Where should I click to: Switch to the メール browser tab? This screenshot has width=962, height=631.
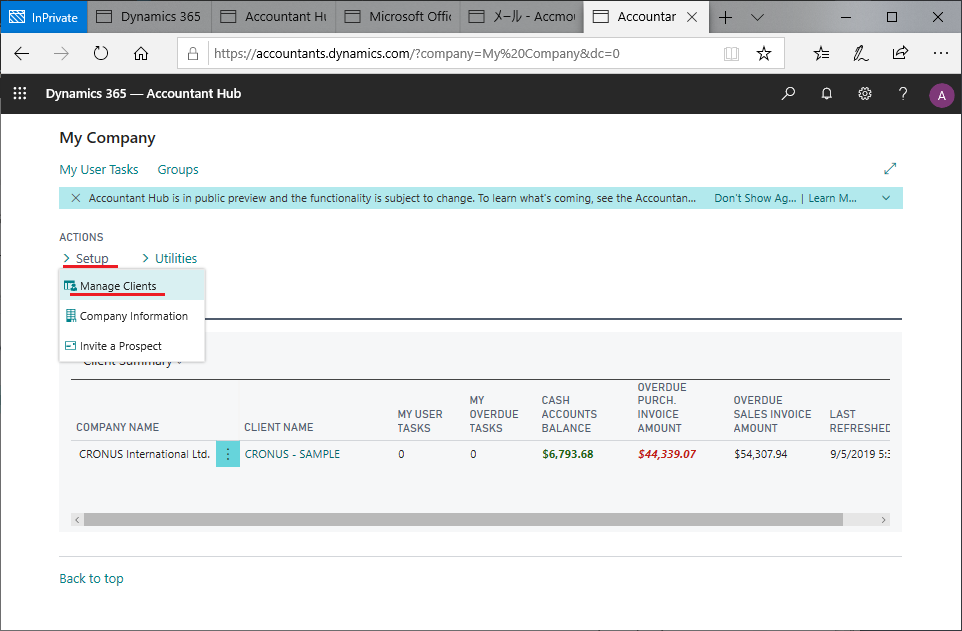[x=522, y=17]
